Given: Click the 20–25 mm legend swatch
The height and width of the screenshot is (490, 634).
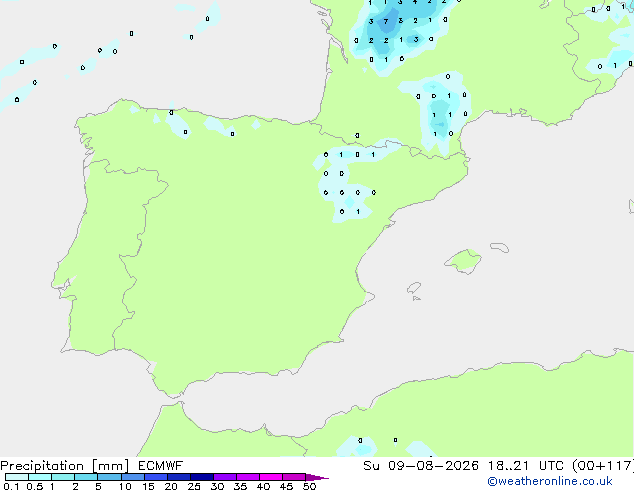Looking at the screenshot, I should pos(178,477).
